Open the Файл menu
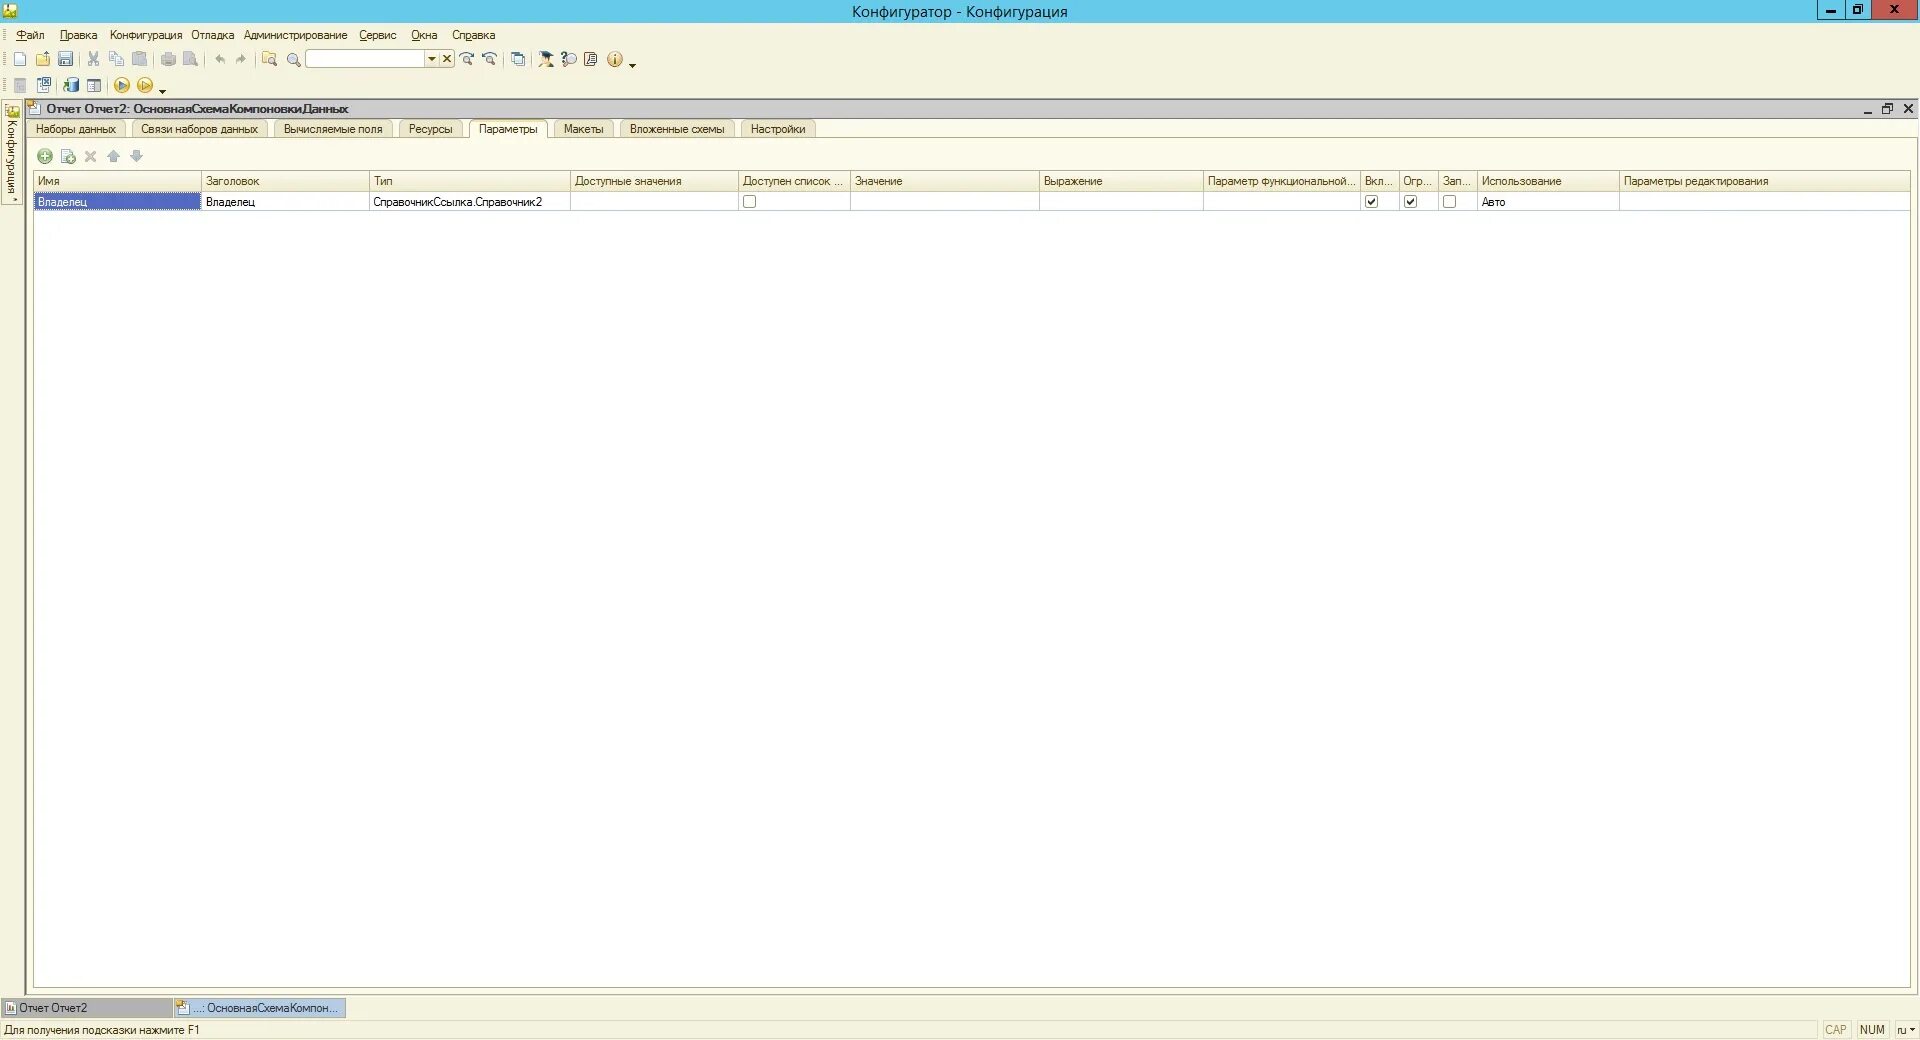 coord(31,35)
